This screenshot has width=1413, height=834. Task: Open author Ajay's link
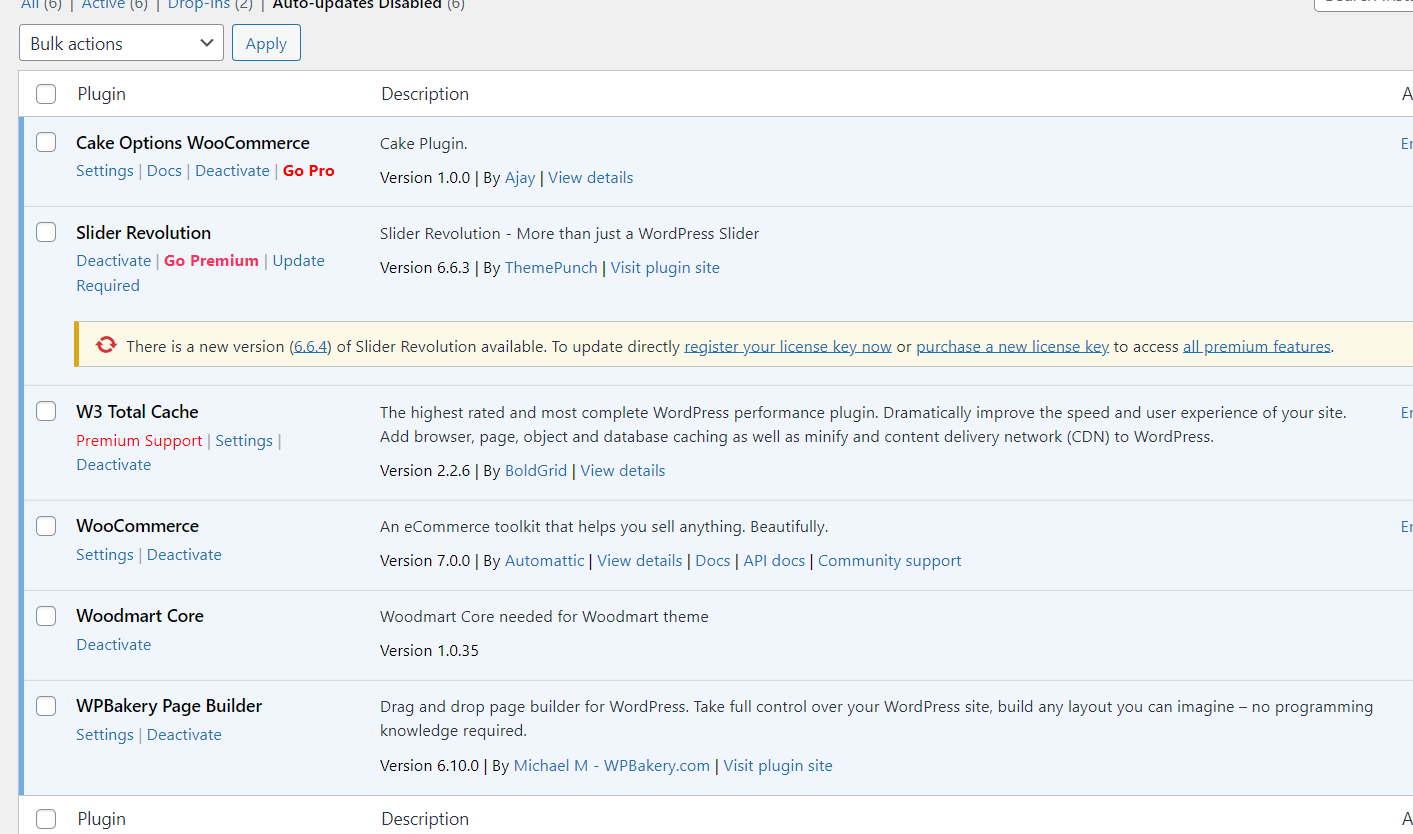520,178
